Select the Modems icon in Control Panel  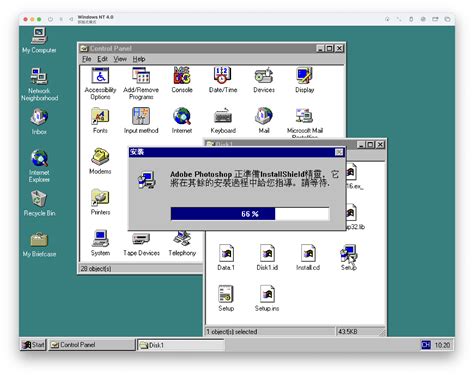point(100,161)
